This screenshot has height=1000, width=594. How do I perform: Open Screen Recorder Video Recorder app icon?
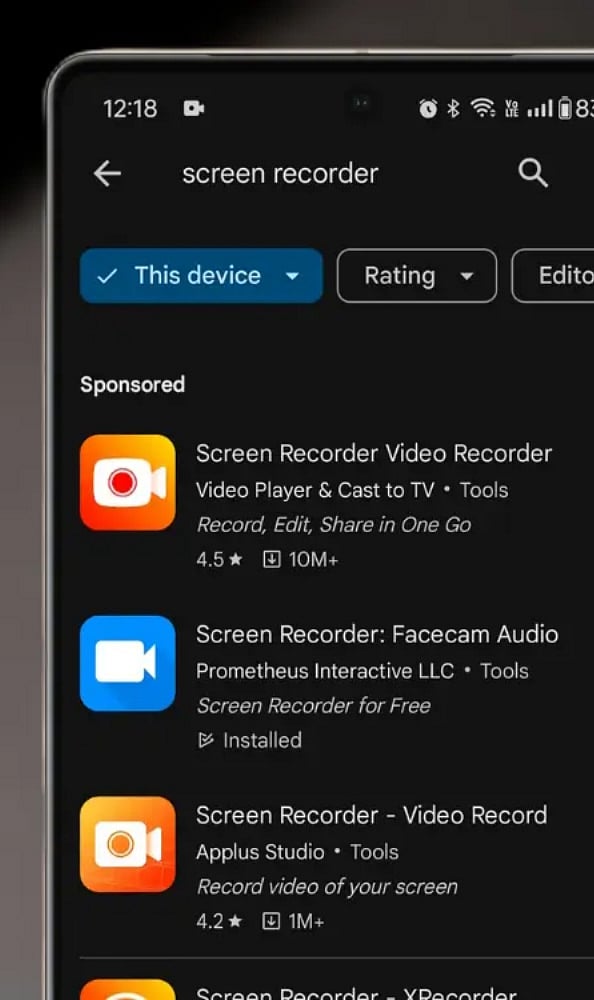coord(128,483)
